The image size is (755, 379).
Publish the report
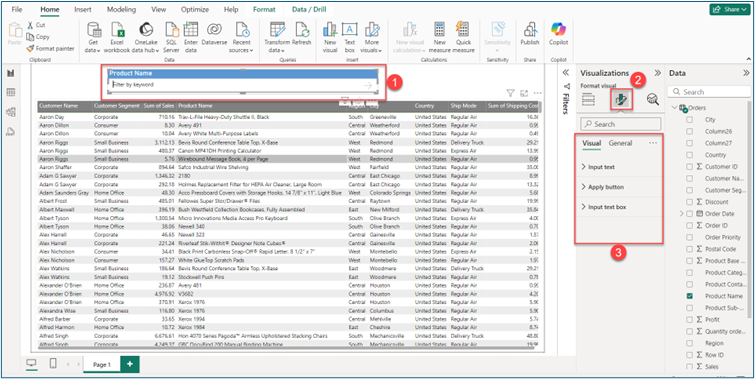pyautogui.click(x=530, y=34)
